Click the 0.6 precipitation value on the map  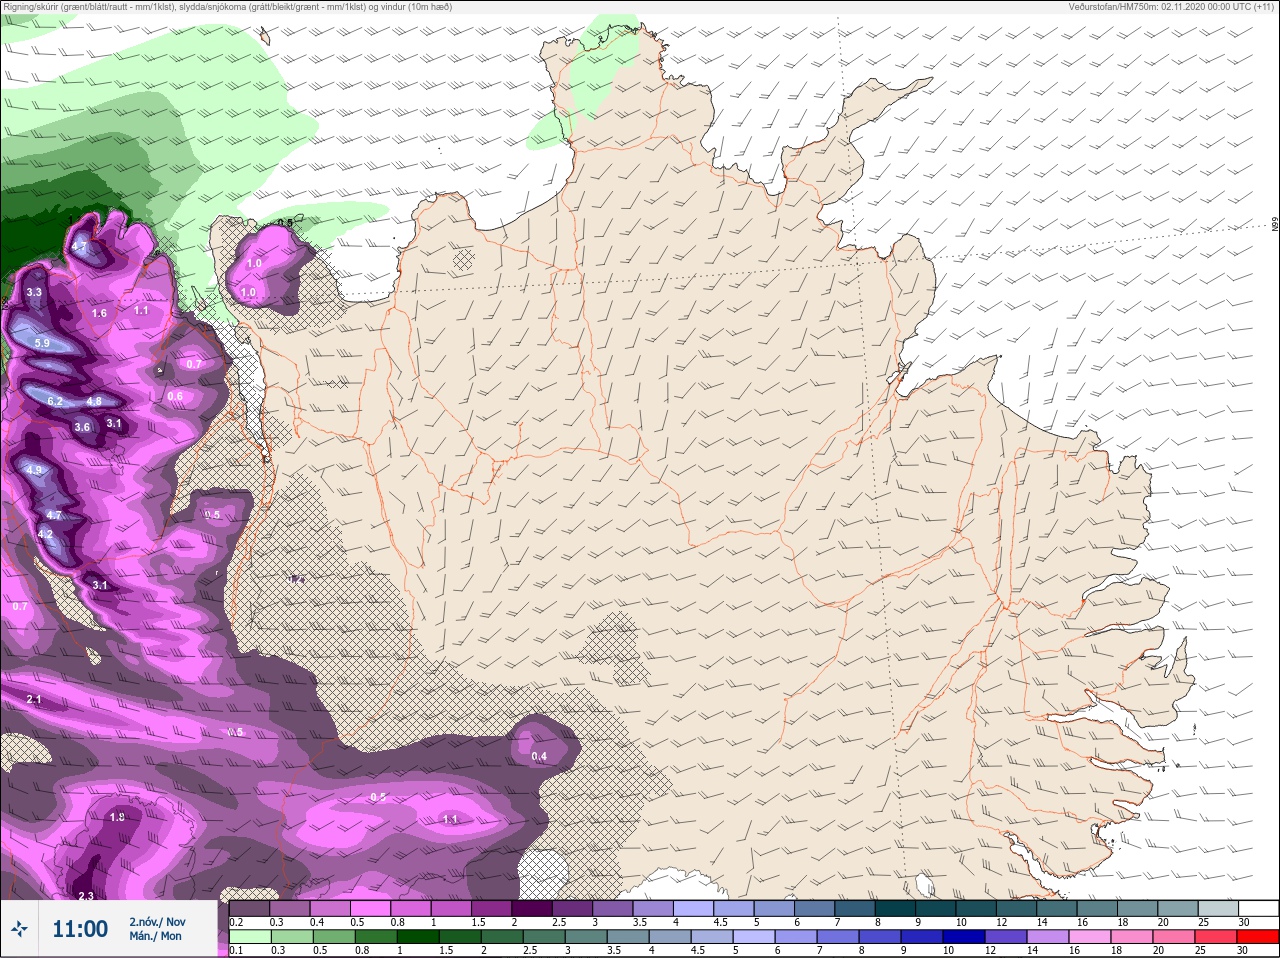click(x=175, y=396)
